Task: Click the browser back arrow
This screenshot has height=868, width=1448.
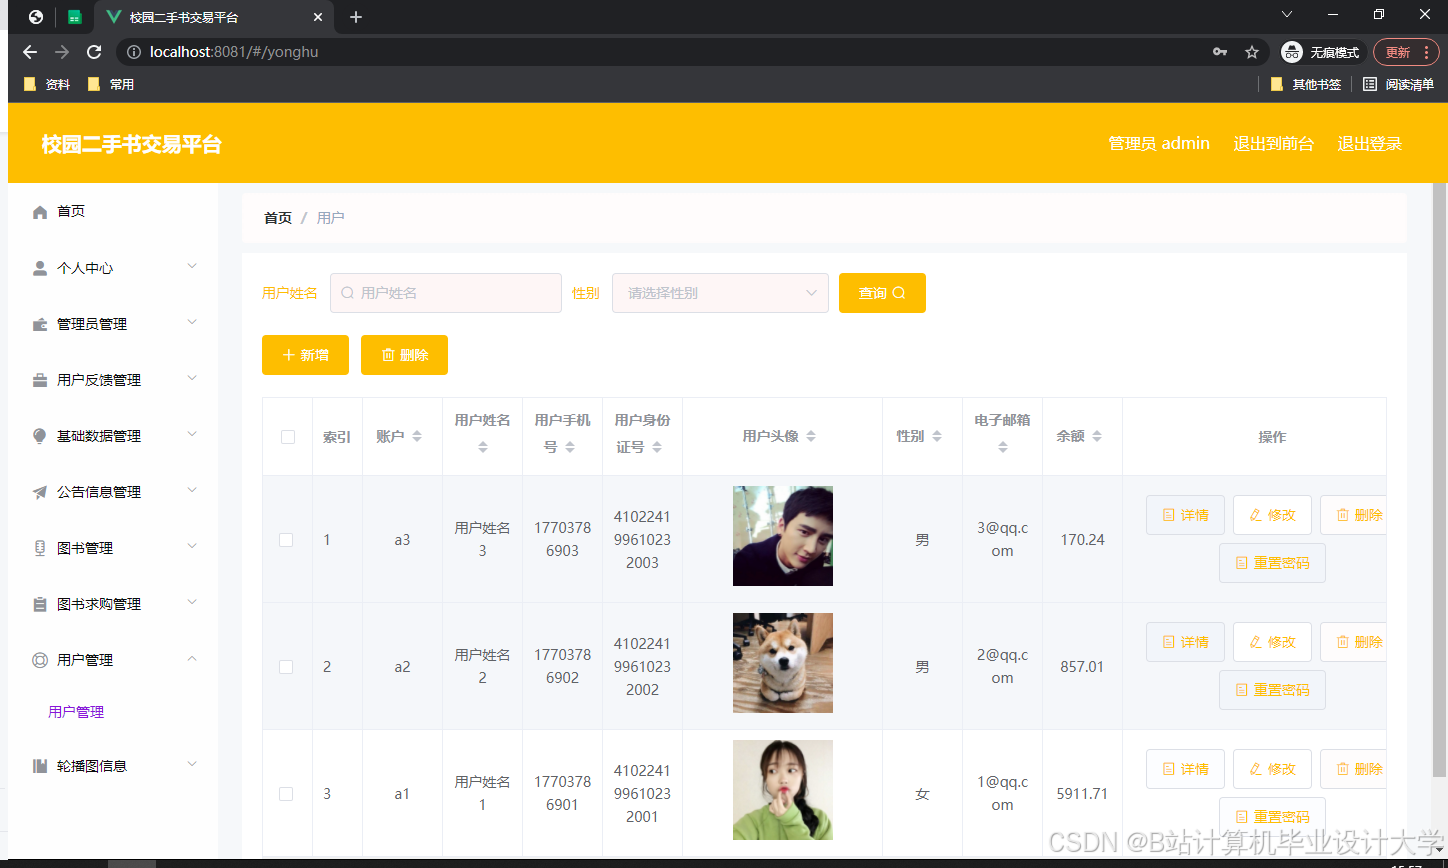Action: click(x=30, y=52)
